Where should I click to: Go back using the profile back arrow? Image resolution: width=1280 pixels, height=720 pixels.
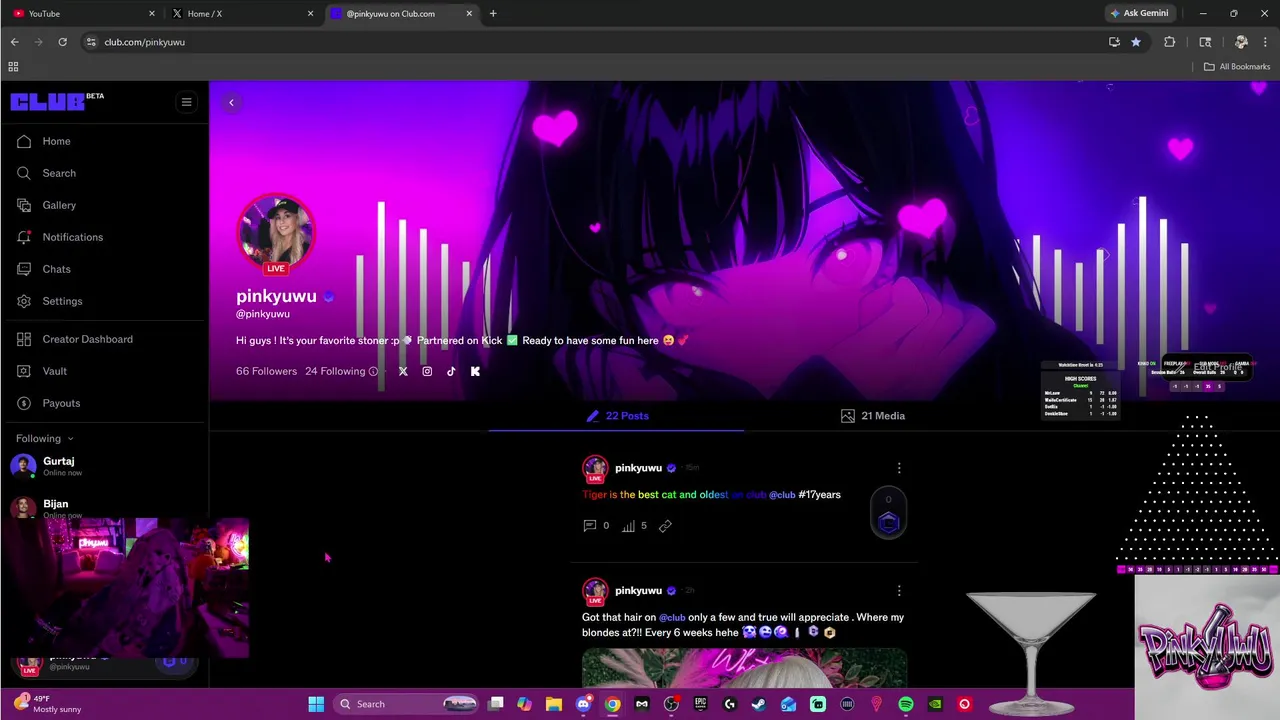pyautogui.click(x=231, y=102)
